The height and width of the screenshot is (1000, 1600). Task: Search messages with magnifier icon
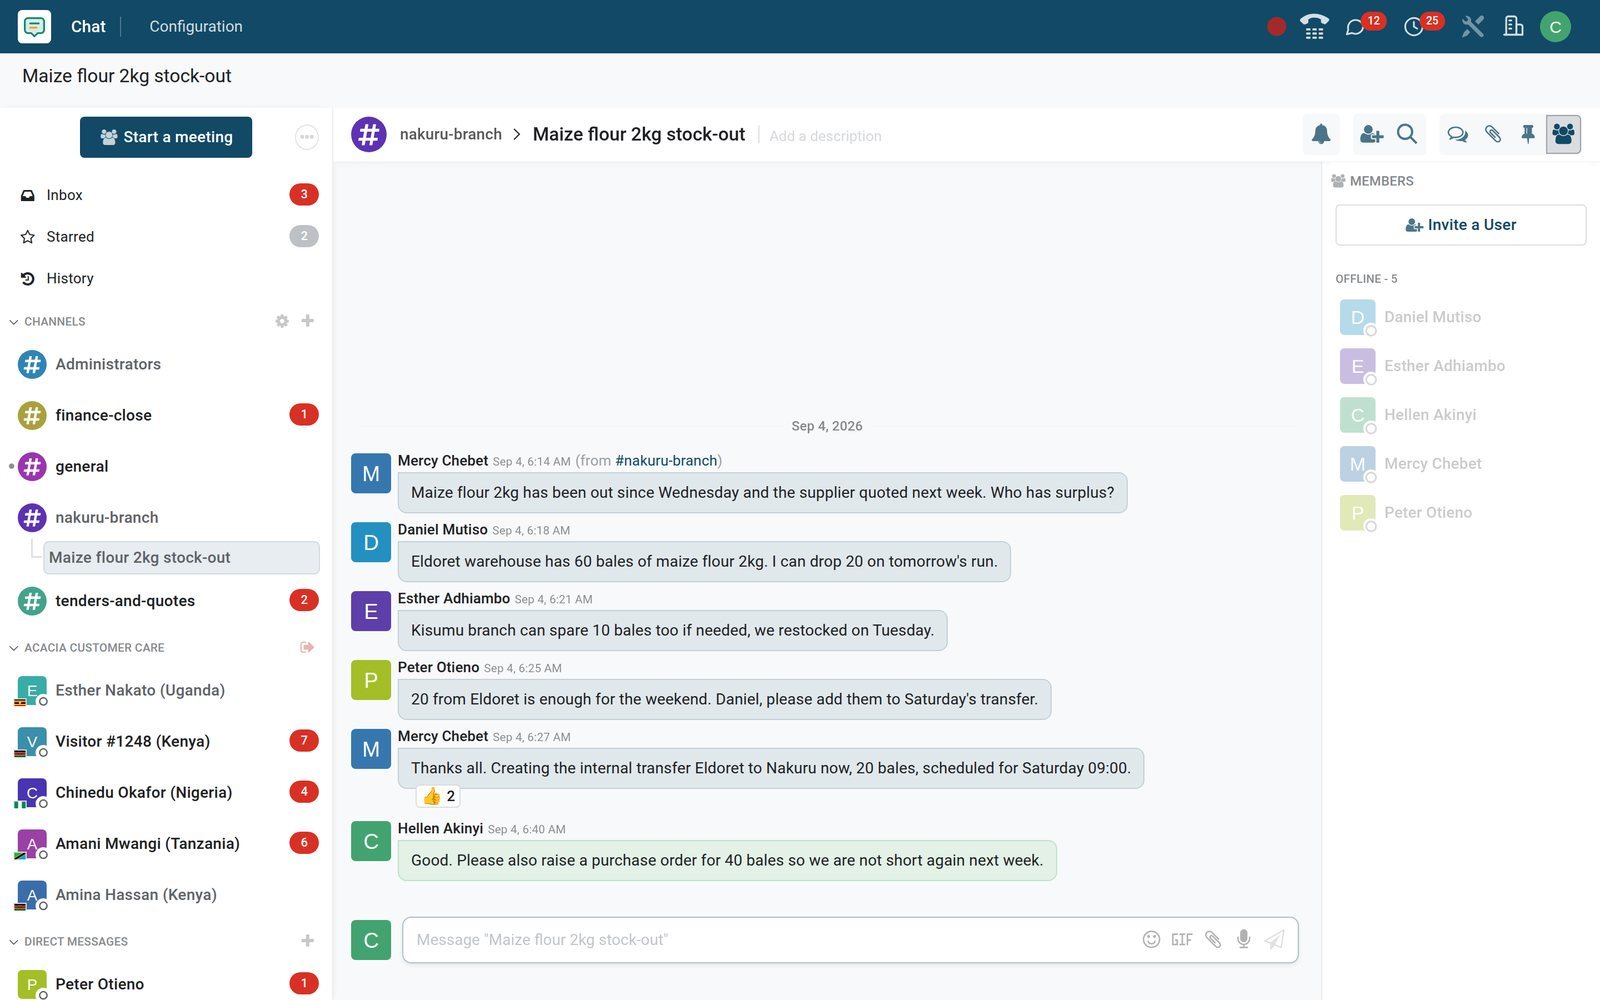(1407, 134)
